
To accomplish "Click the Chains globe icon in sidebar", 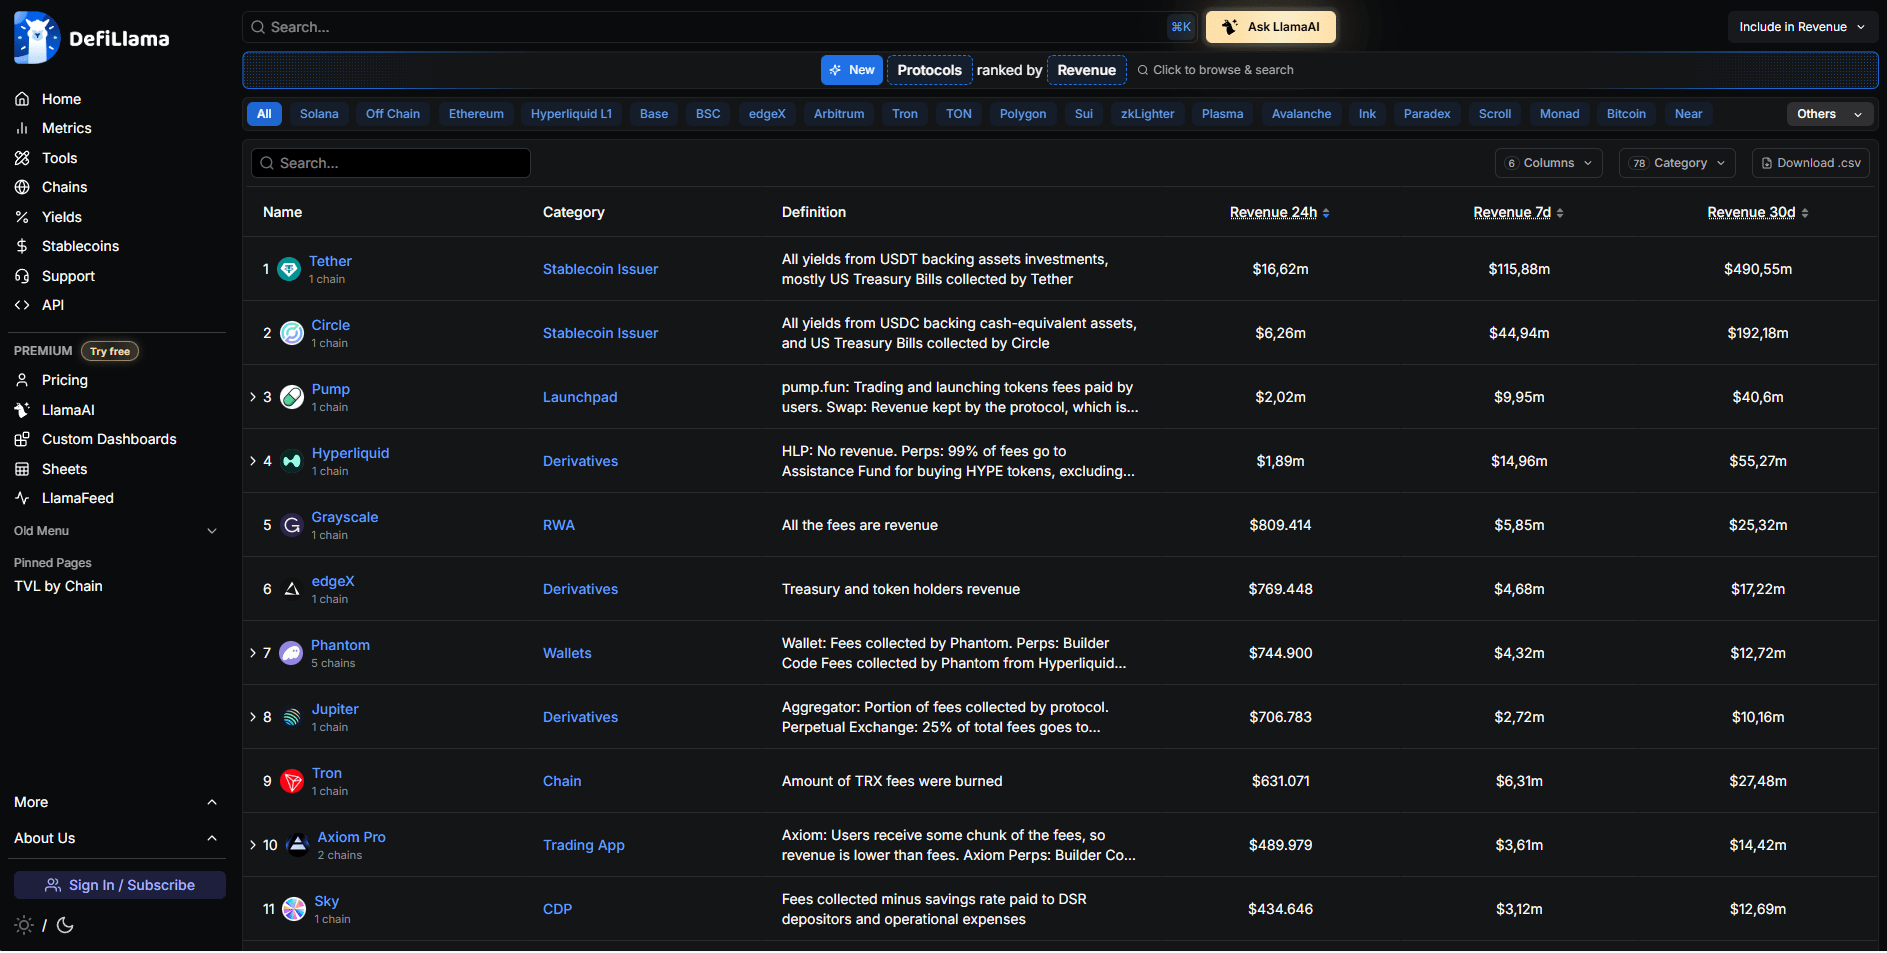I will click(22, 187).
